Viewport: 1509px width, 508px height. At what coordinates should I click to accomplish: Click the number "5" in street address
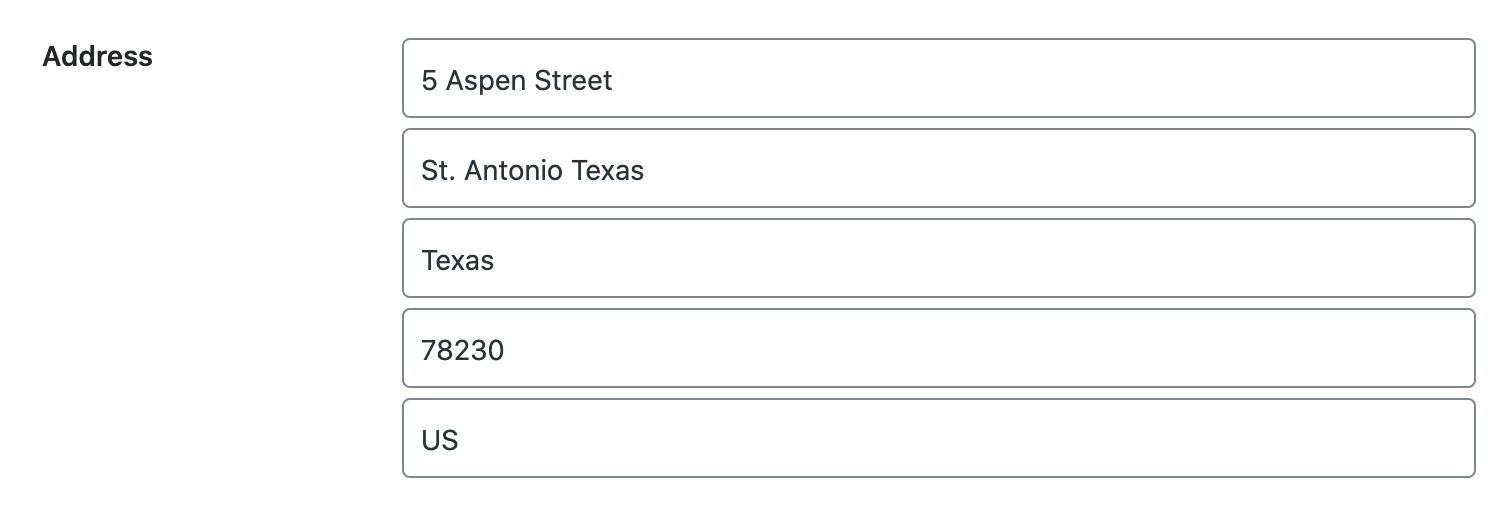pos(429,80)
